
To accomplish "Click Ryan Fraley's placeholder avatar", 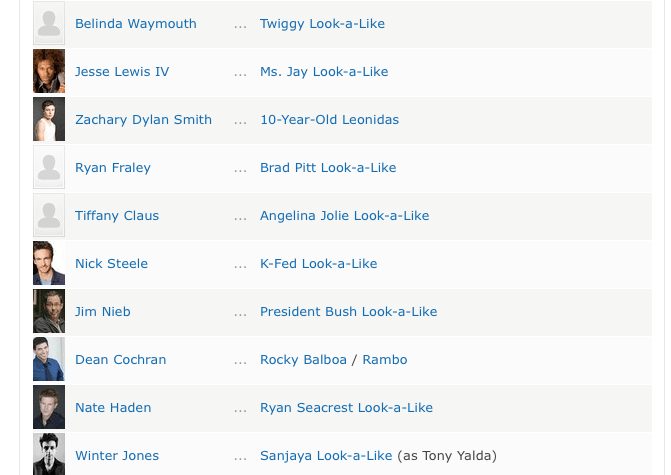I will click(49, 167).
